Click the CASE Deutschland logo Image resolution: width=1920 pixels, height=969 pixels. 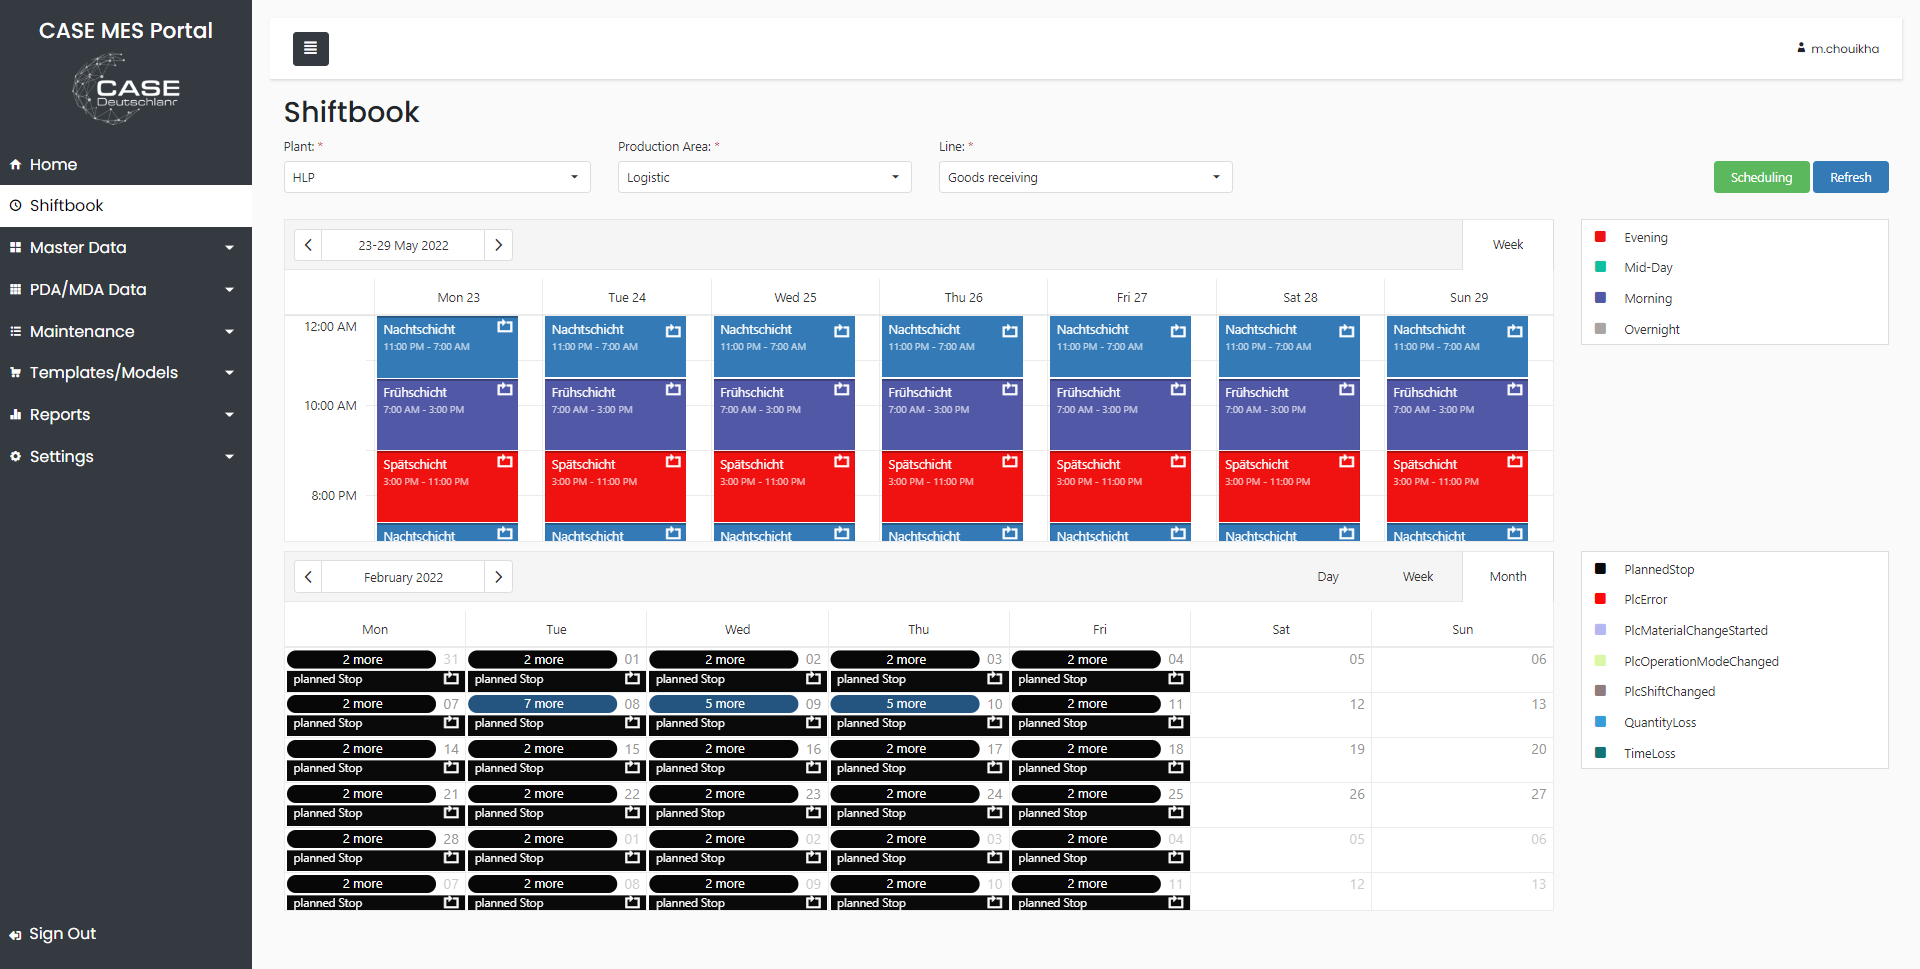click(x=126, y=89)
